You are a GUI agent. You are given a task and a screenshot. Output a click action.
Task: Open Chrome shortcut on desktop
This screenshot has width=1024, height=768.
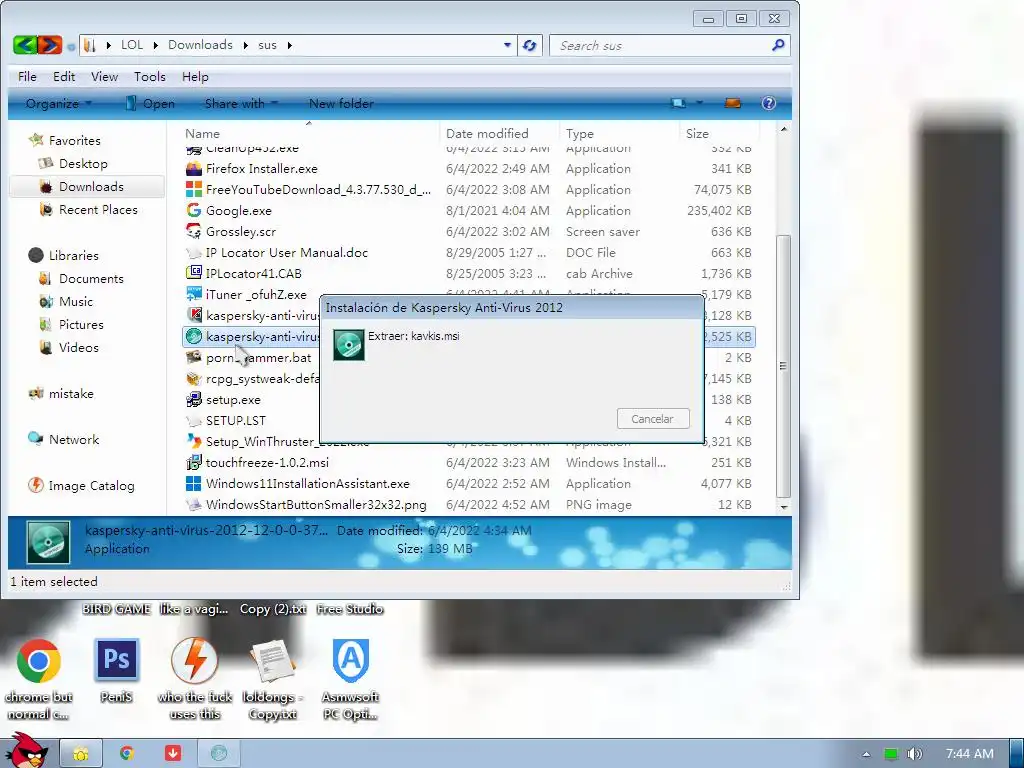tap(39, 661)
